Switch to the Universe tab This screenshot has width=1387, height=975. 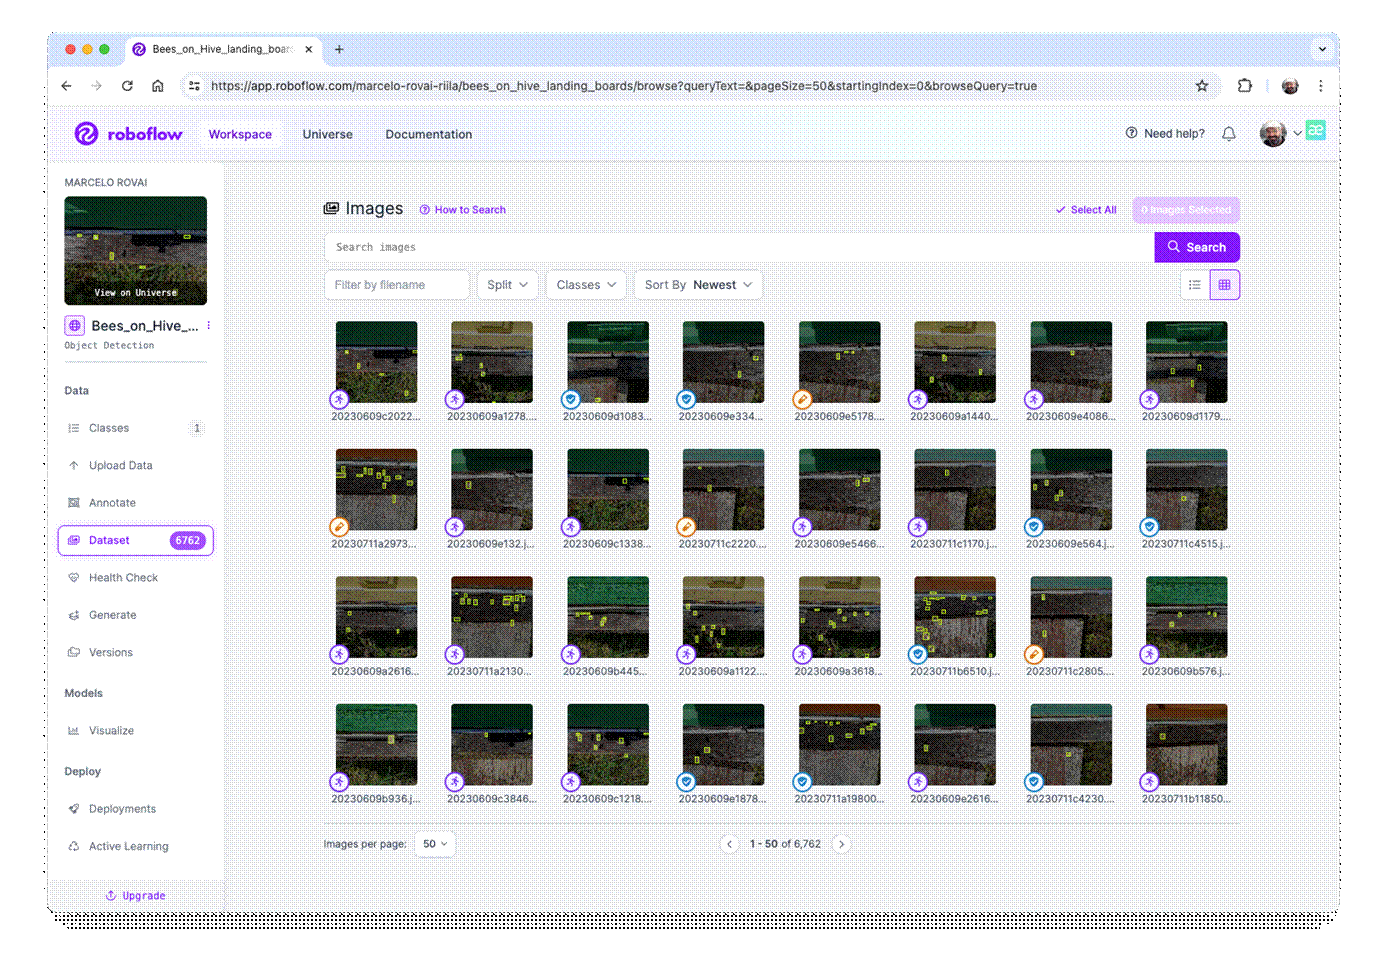327,134
